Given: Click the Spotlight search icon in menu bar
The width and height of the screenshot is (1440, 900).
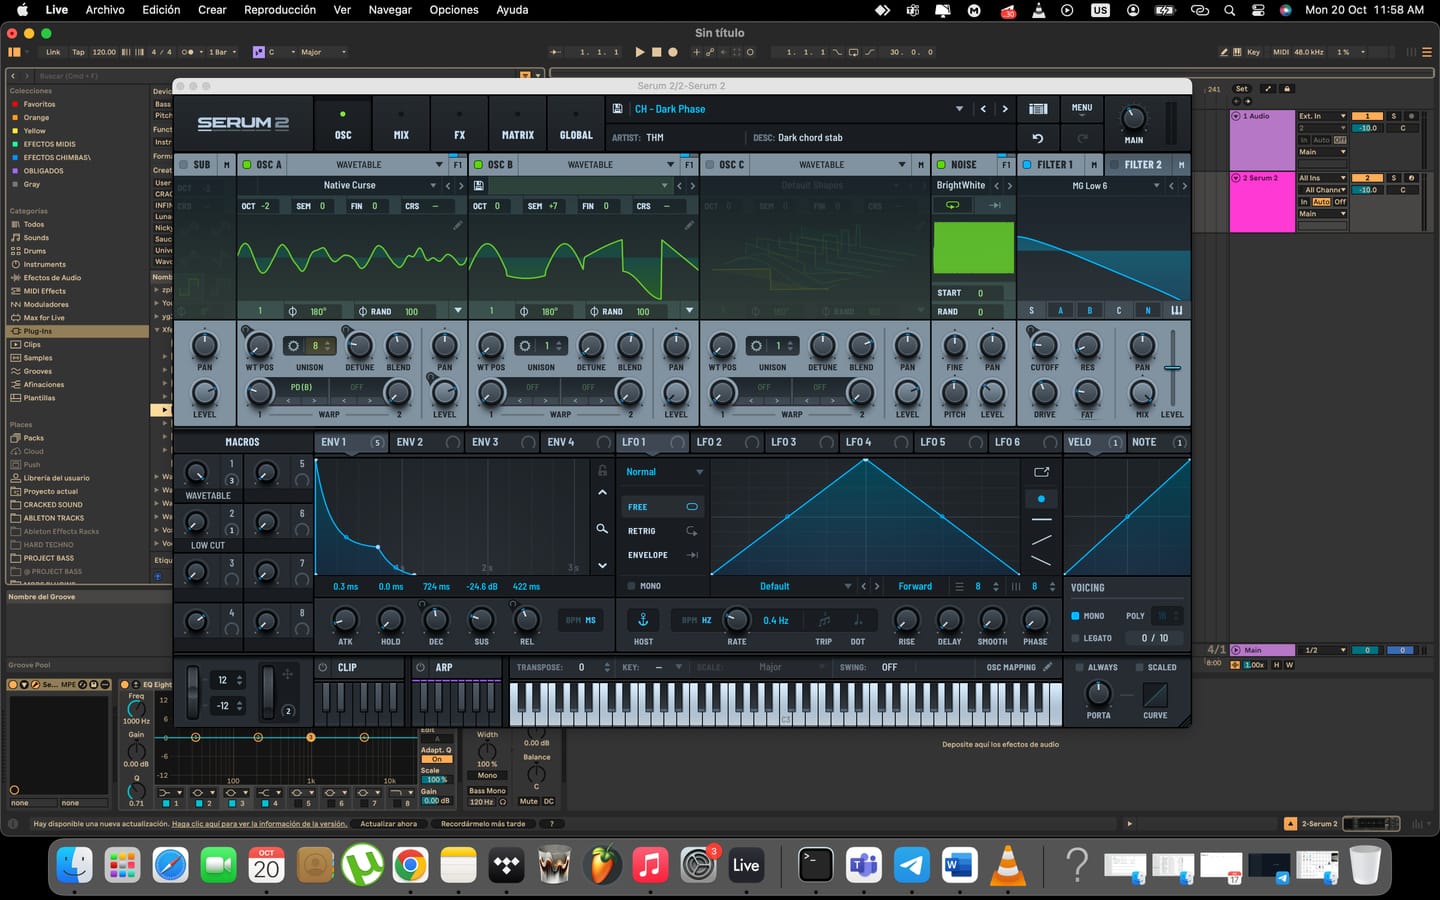Looking at the screenshot, I should (x=1229, y=10).
